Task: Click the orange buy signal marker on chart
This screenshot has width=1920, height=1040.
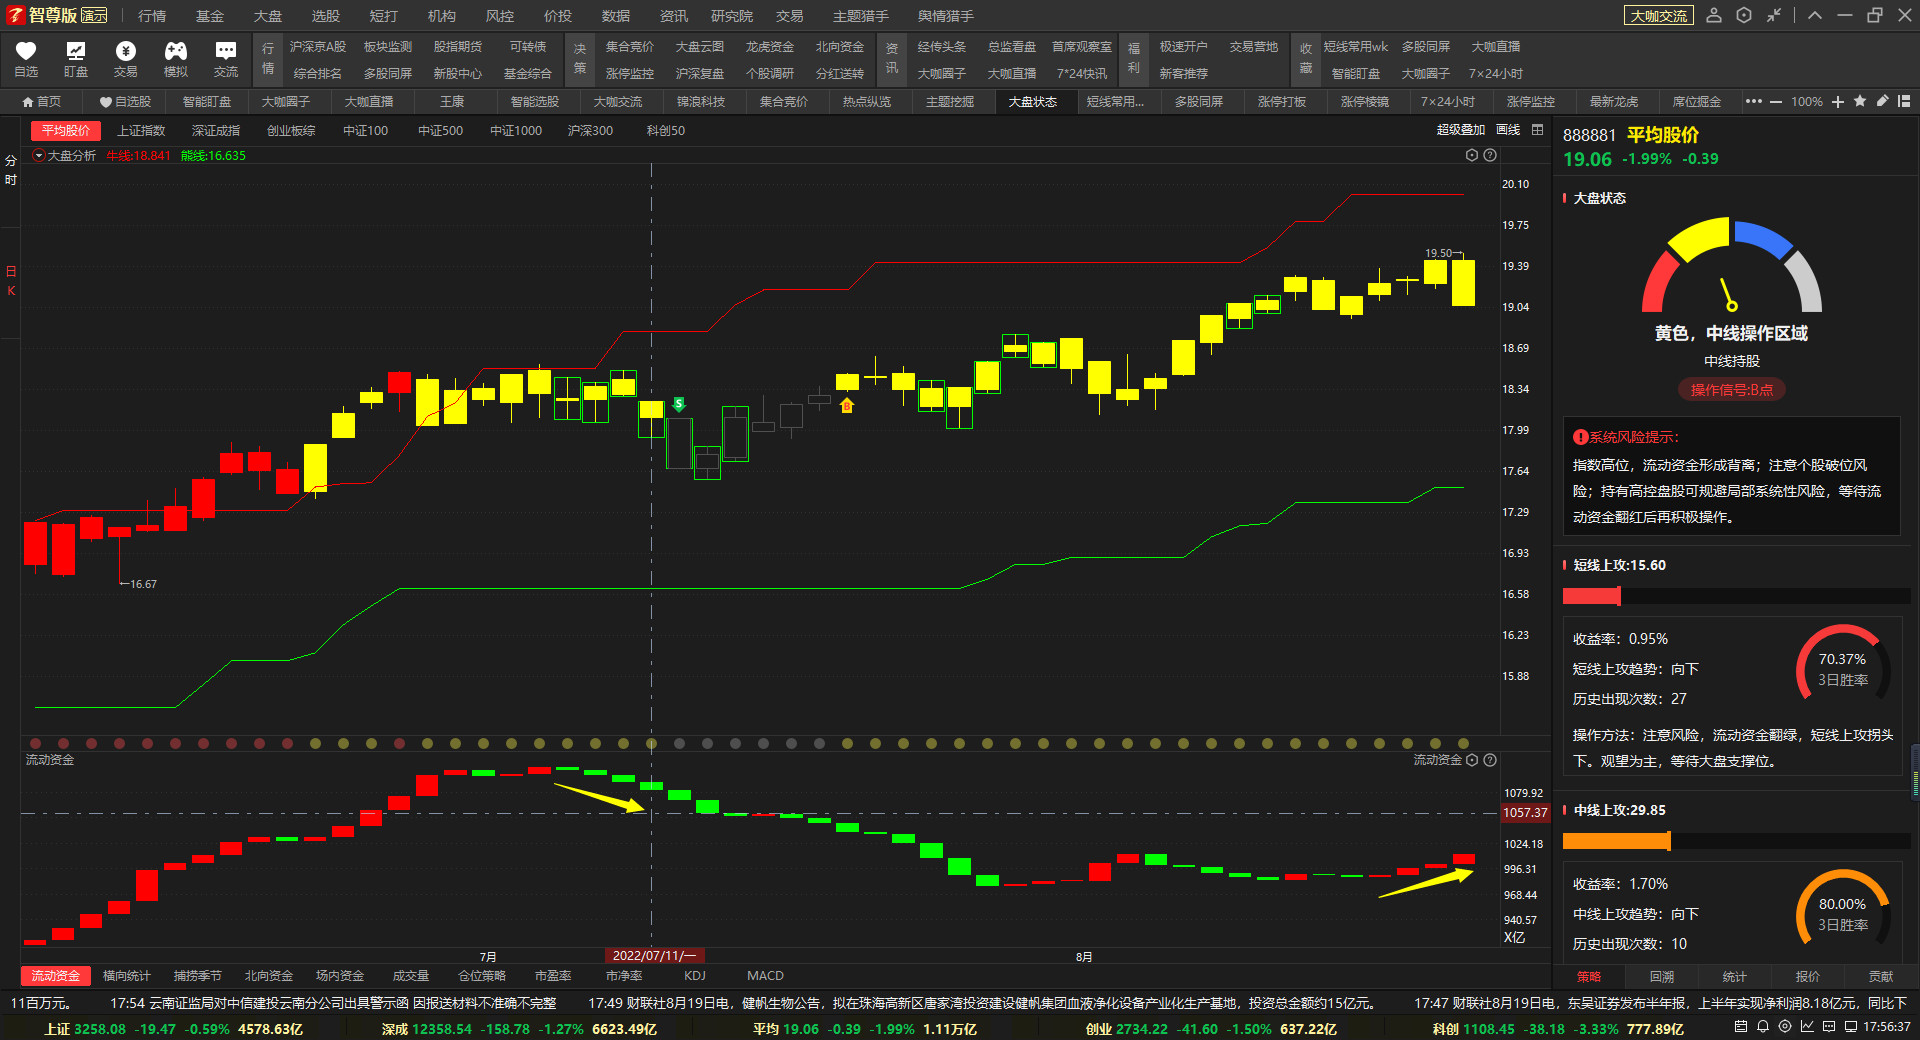Action: point(847,405)
